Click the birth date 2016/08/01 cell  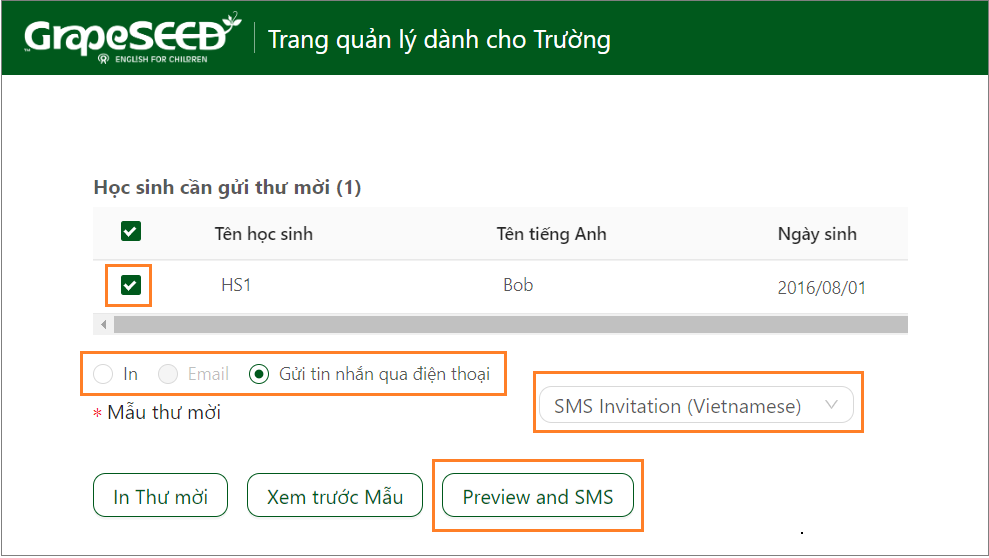(x=821, y=288)
